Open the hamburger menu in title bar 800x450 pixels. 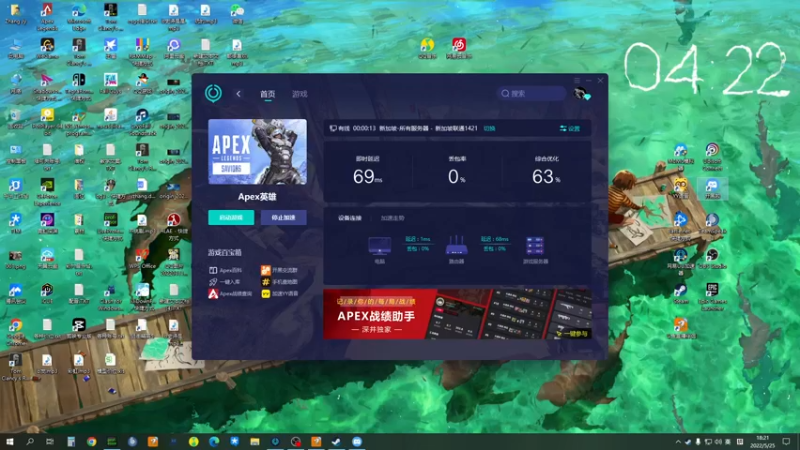tap(577, 81)
